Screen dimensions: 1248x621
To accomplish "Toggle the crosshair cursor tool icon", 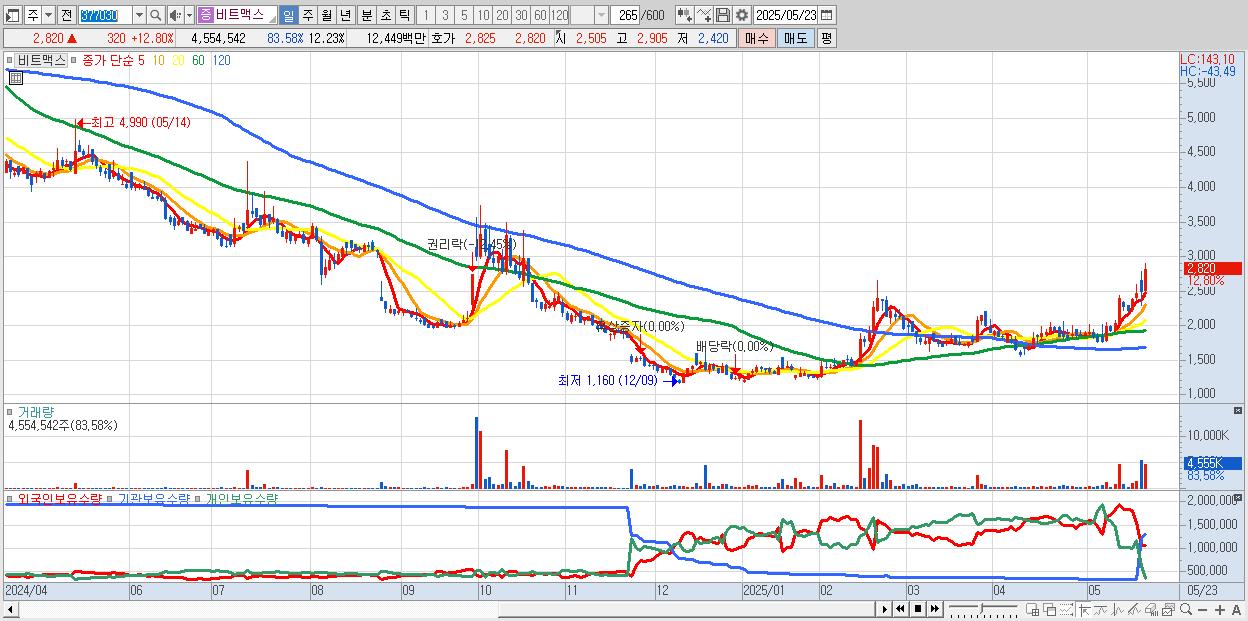I will pyautogui.click(x=1084, y=609).
